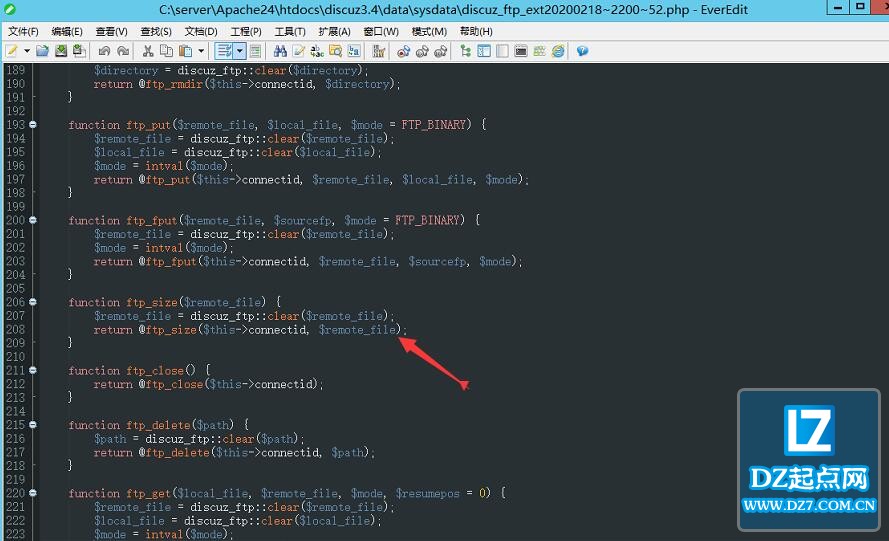Open the new file type dropdown arrow
The image size is (889, 541).
[27, 51]
